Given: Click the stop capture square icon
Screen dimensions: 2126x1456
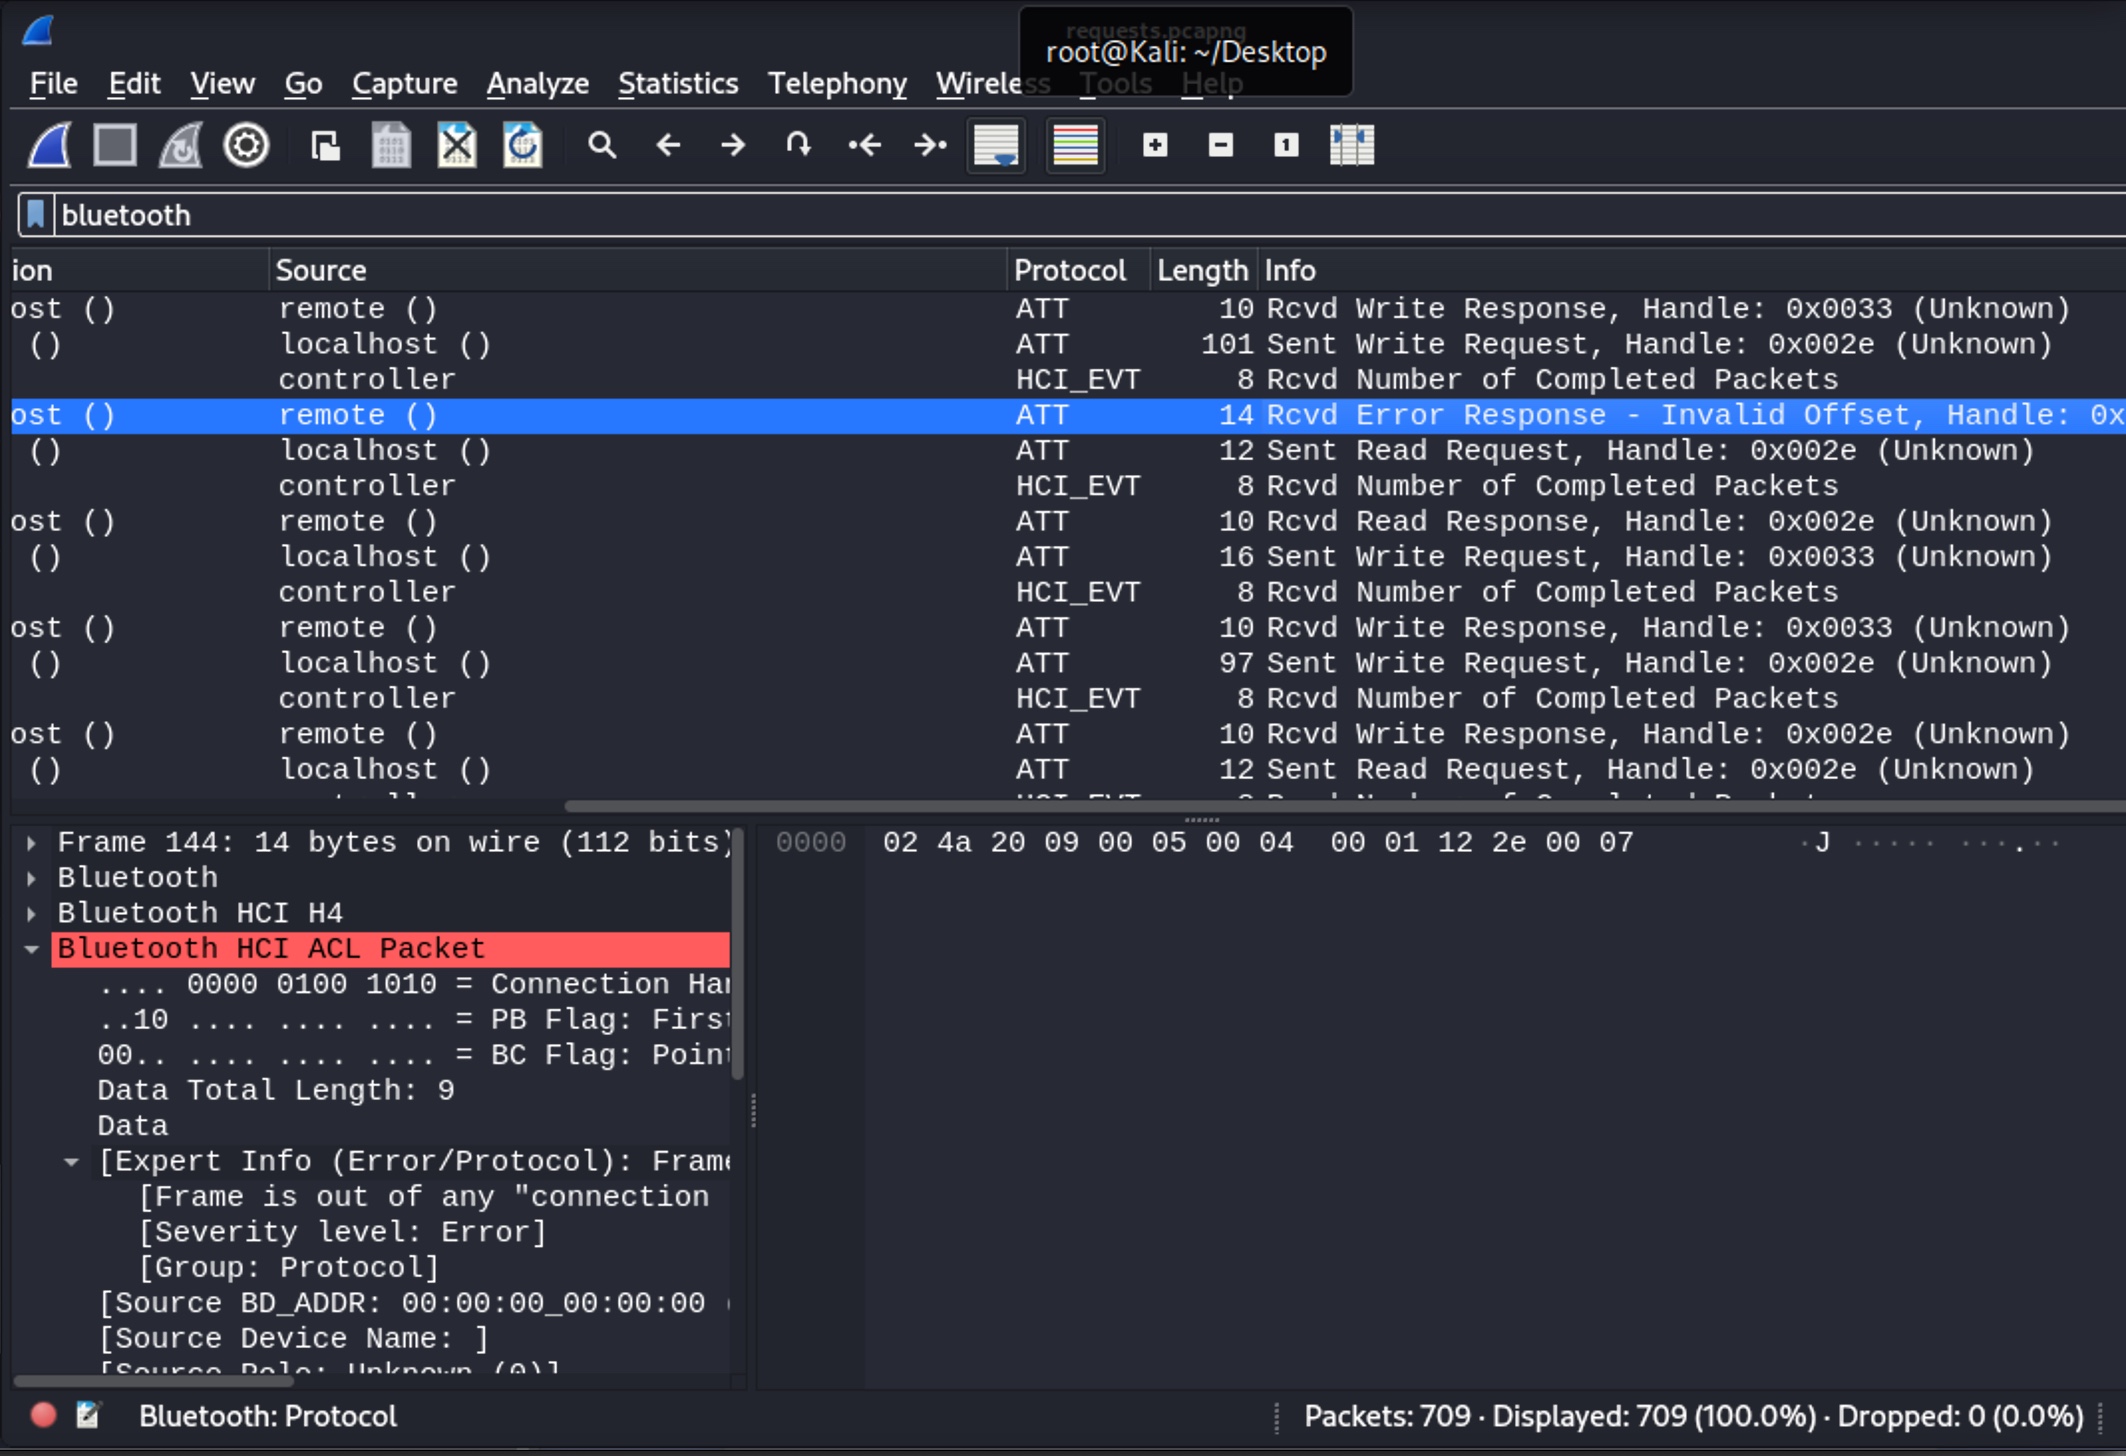Looking at the screenshot, I should coord(115,145).
